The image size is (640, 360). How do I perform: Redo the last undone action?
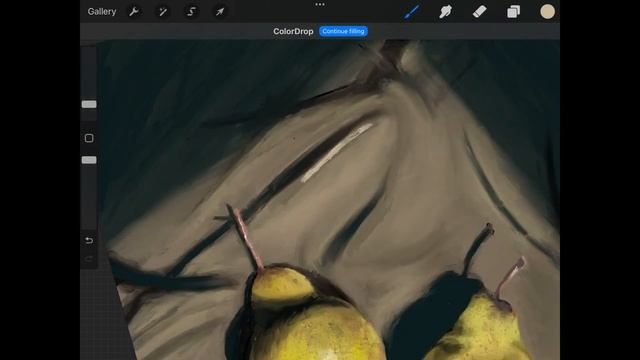(x=89, y=259)
